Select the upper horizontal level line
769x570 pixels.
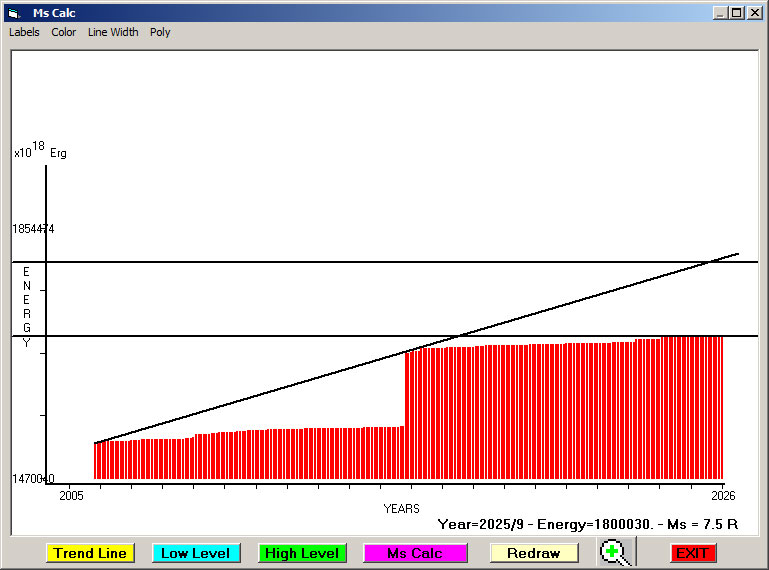click(x=300, y=262)
